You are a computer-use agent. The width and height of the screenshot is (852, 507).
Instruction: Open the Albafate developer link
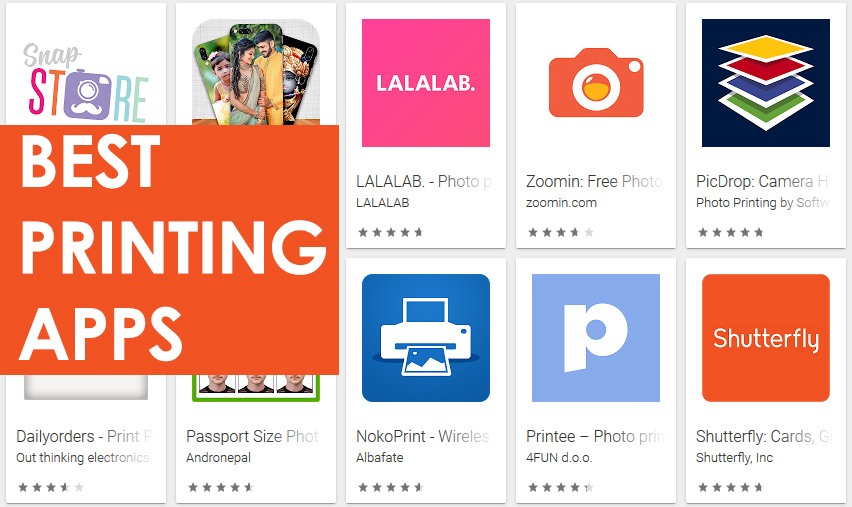click(380, 458)
